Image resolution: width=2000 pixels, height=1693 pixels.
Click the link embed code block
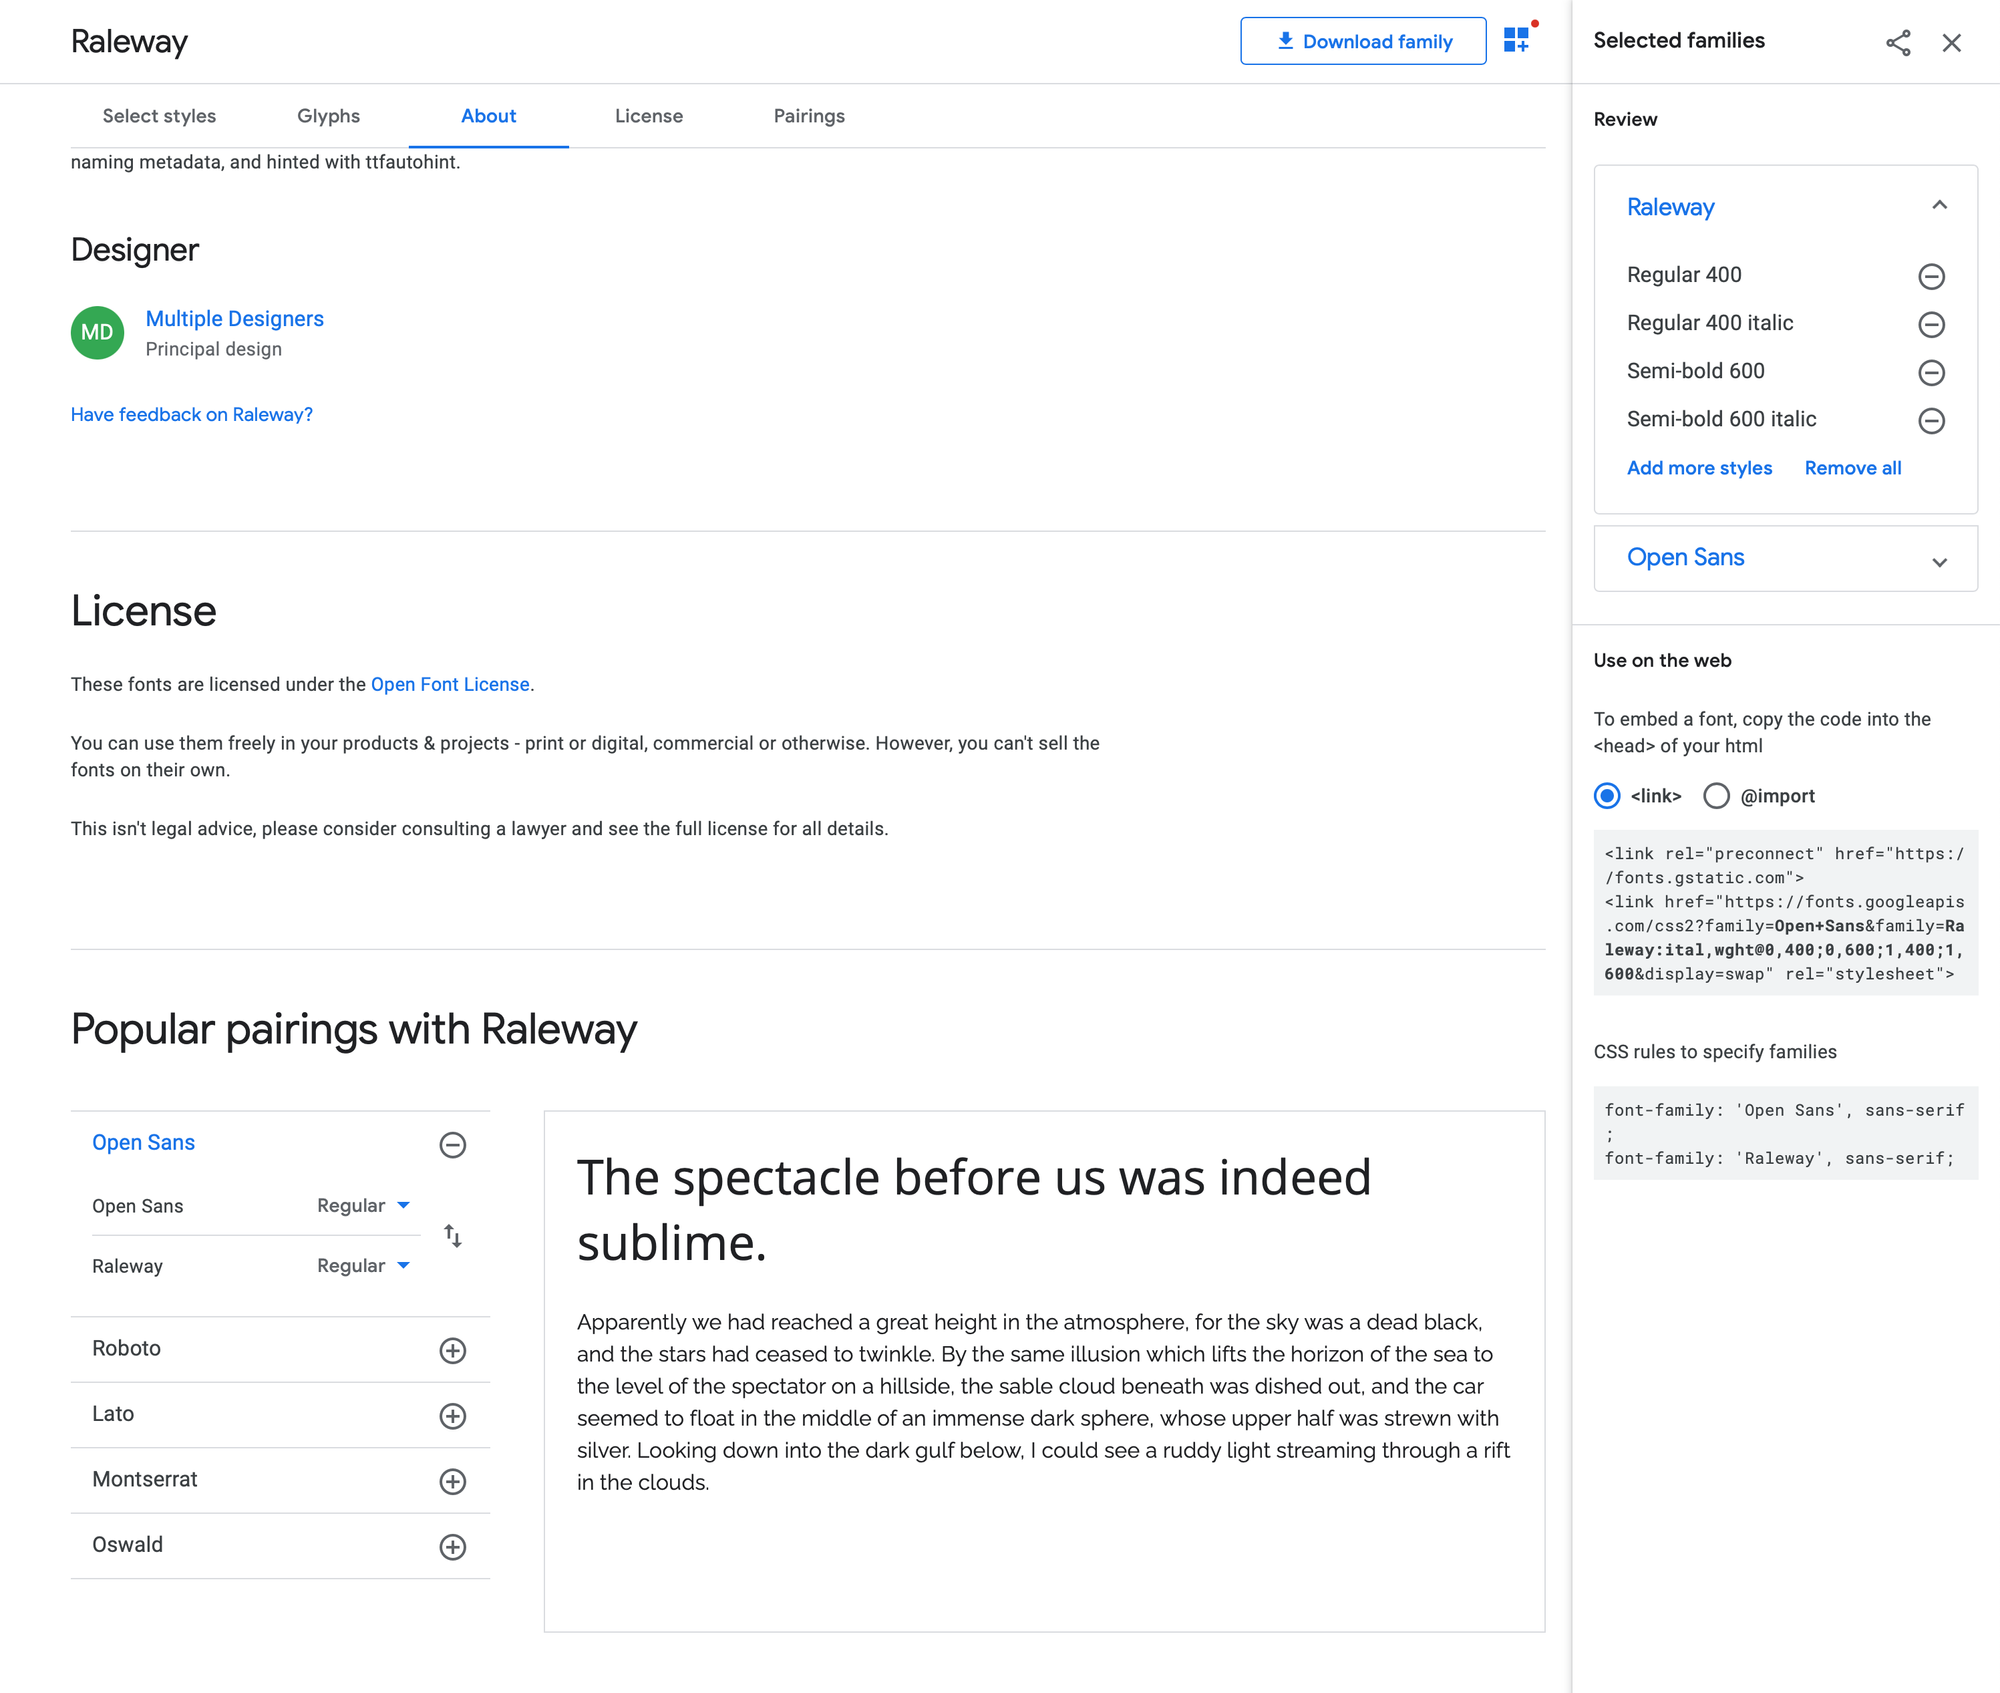point(1785,913)
